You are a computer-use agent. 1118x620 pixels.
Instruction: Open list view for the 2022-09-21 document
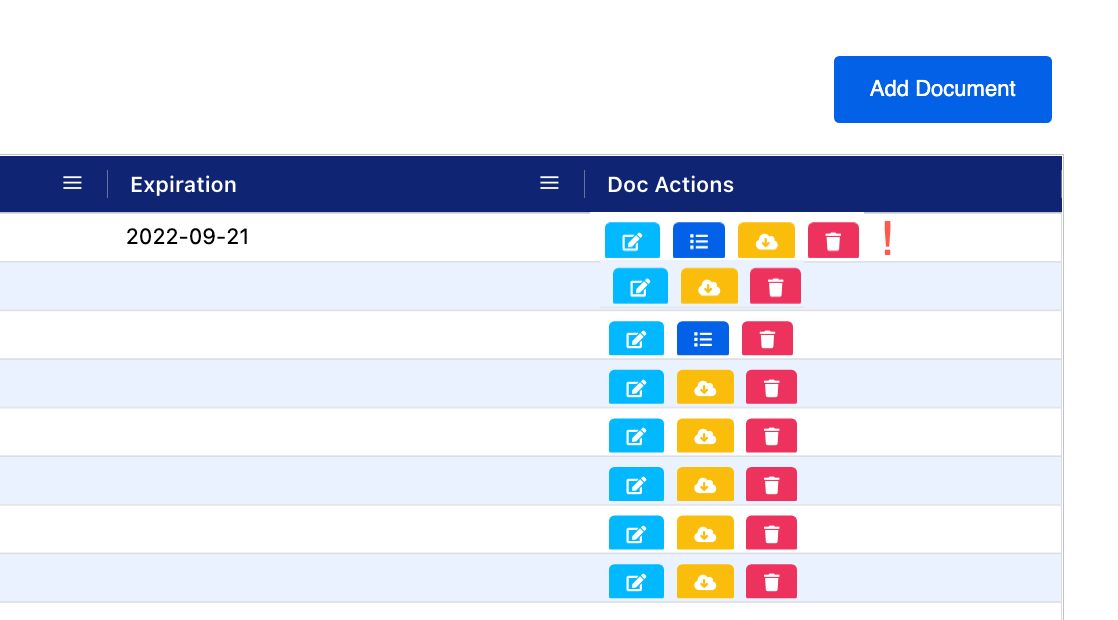pyautogui.click(x=699, y=241)
